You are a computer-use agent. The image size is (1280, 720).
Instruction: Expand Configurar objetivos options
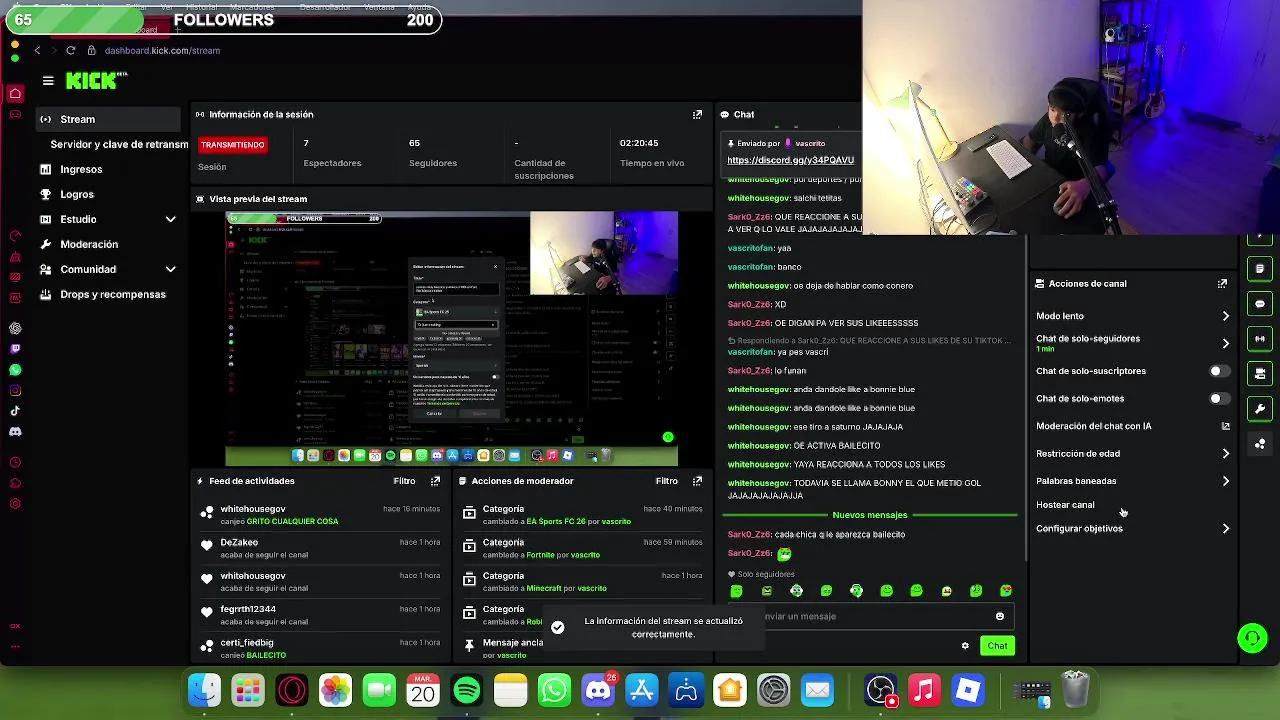1226,529
